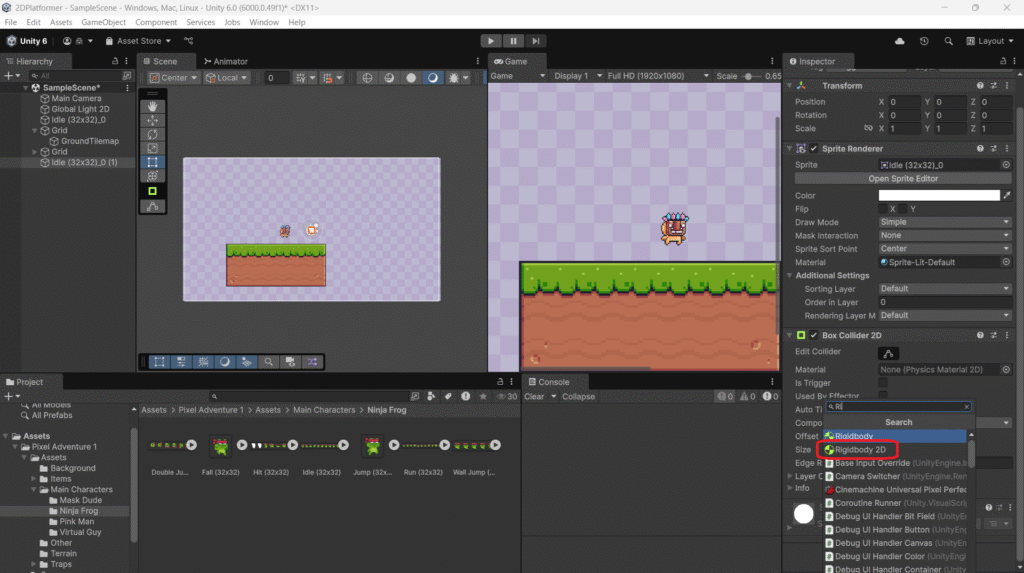Clear the component search field
The height and width of the screenshot is (573, 1024).
[967, 406]
